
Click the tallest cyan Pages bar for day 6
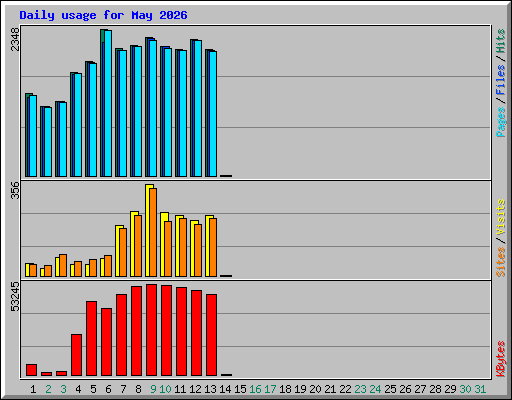(x=108, y=103)
